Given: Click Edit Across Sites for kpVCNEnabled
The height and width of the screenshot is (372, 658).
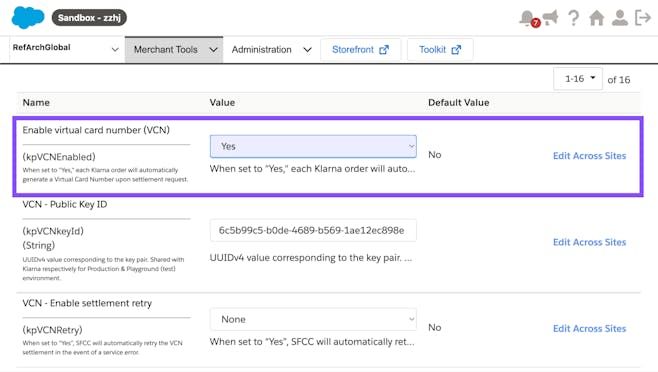Looking at the screenshot, I should (x=589, y=156).
